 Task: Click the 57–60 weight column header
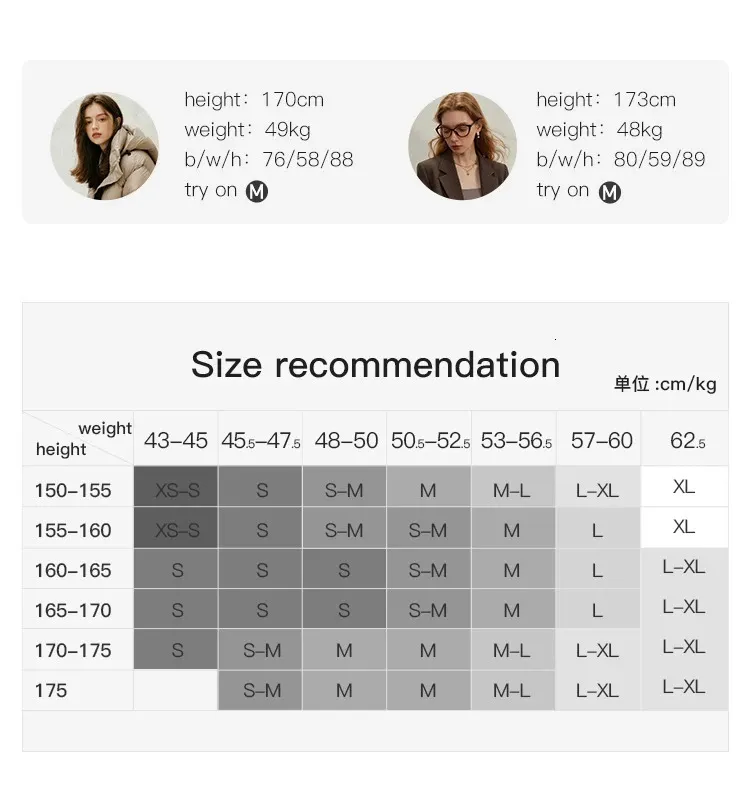(x=601, y=440)
